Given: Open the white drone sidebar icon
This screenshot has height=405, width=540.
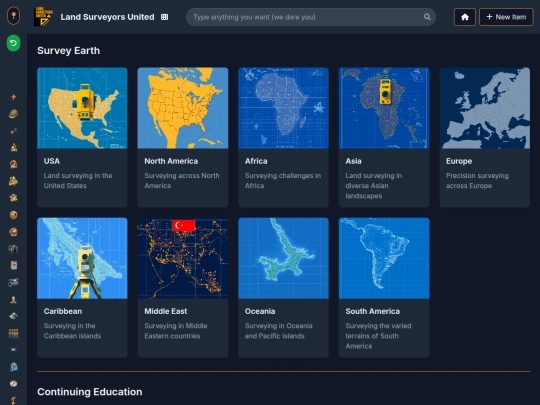Looking at the screenshot, I should coord(13,350).
